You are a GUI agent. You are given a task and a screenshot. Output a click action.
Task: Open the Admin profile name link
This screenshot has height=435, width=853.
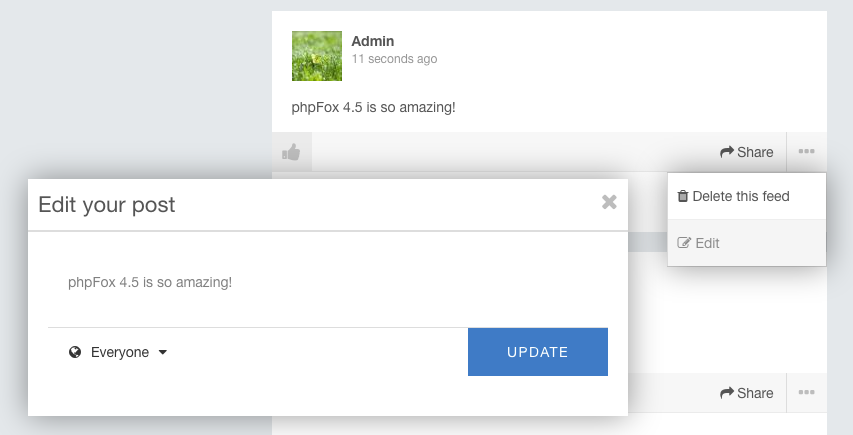(x=373, y=41)
